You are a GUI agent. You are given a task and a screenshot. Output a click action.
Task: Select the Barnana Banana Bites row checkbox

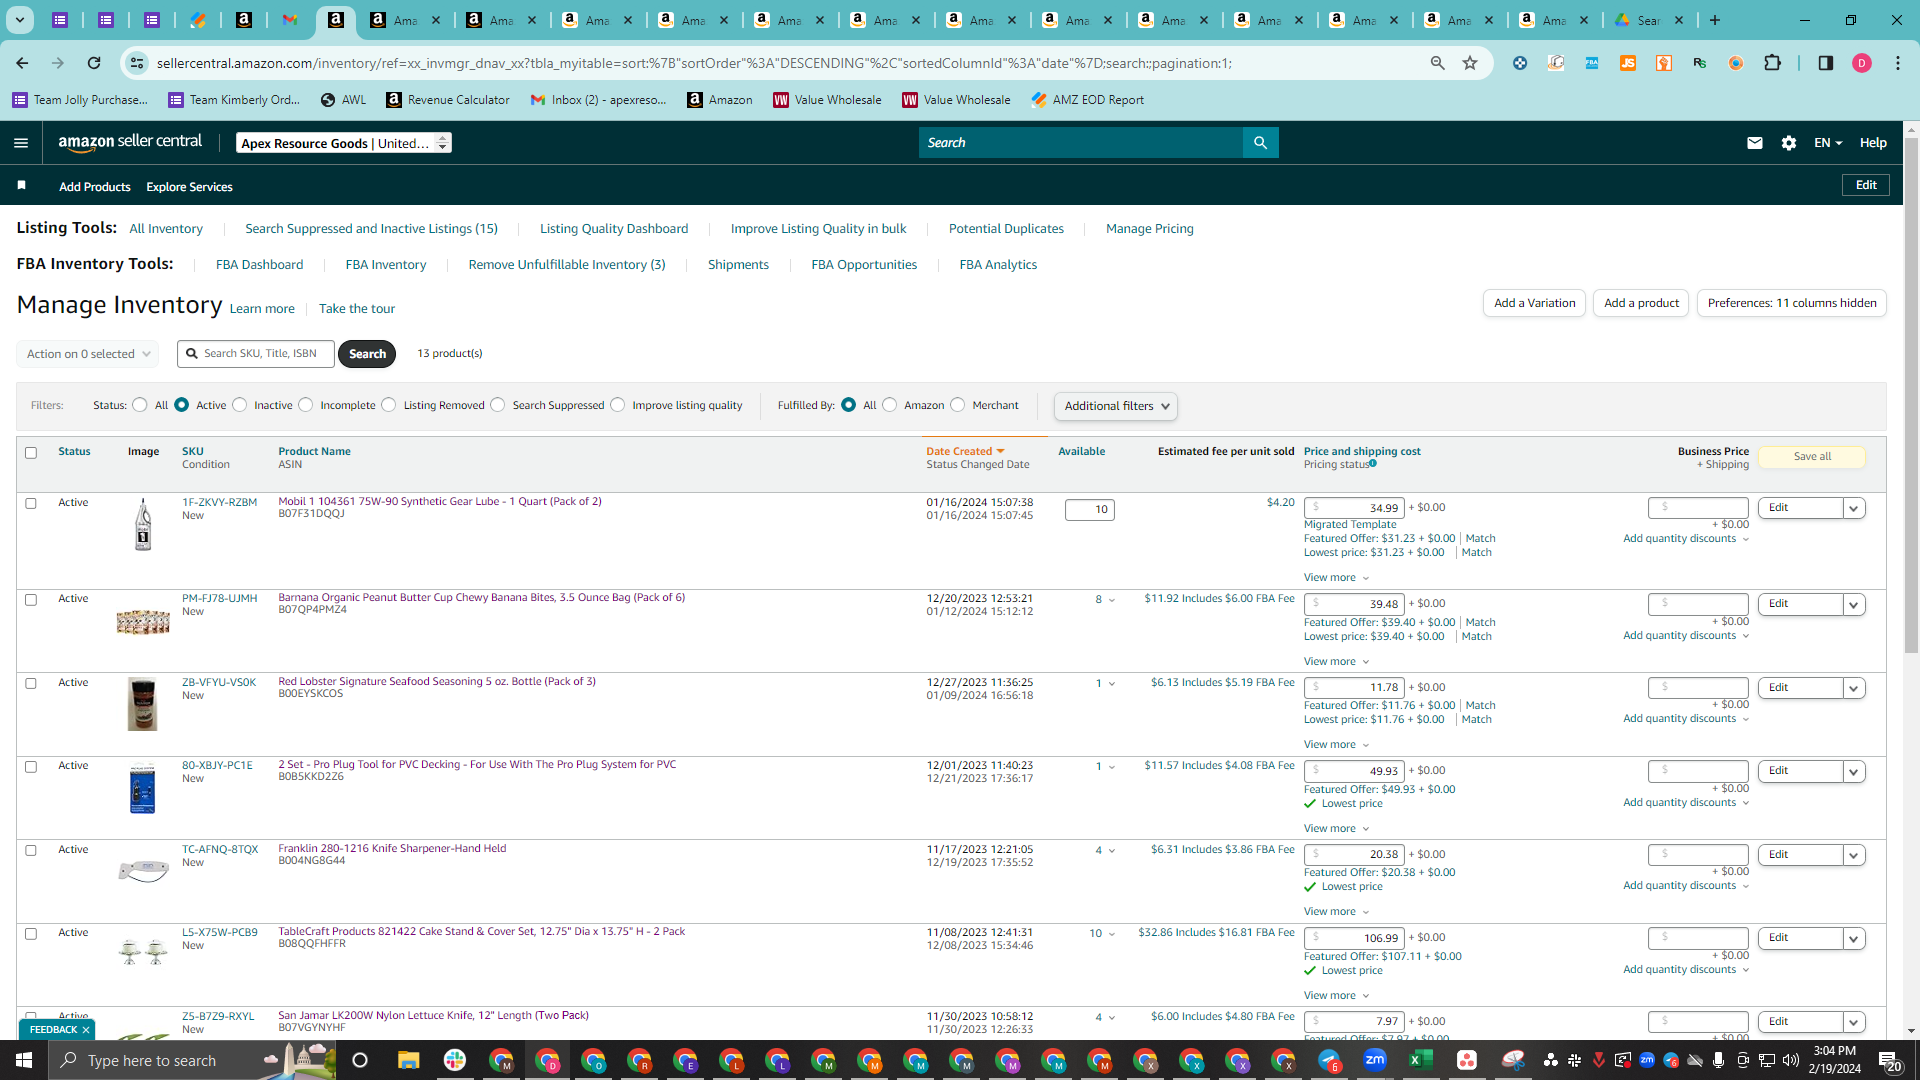(31, 600)
